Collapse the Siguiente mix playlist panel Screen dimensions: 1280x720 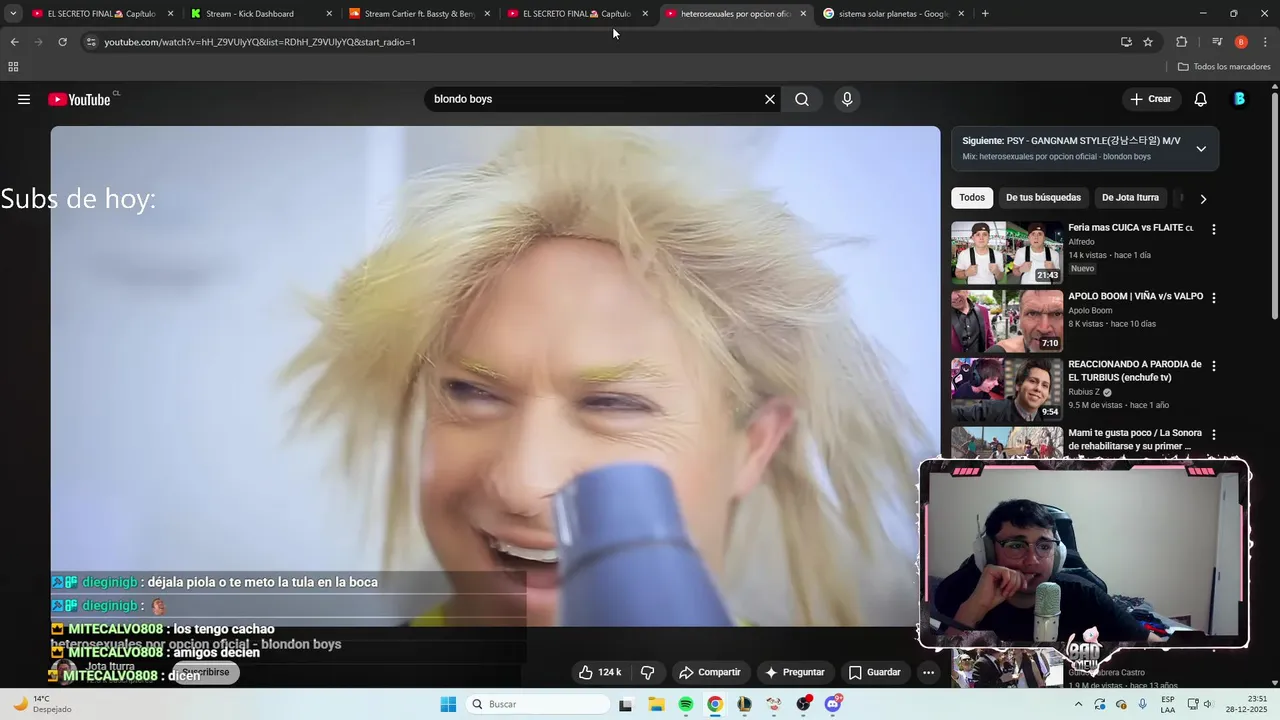(1201, 149)
